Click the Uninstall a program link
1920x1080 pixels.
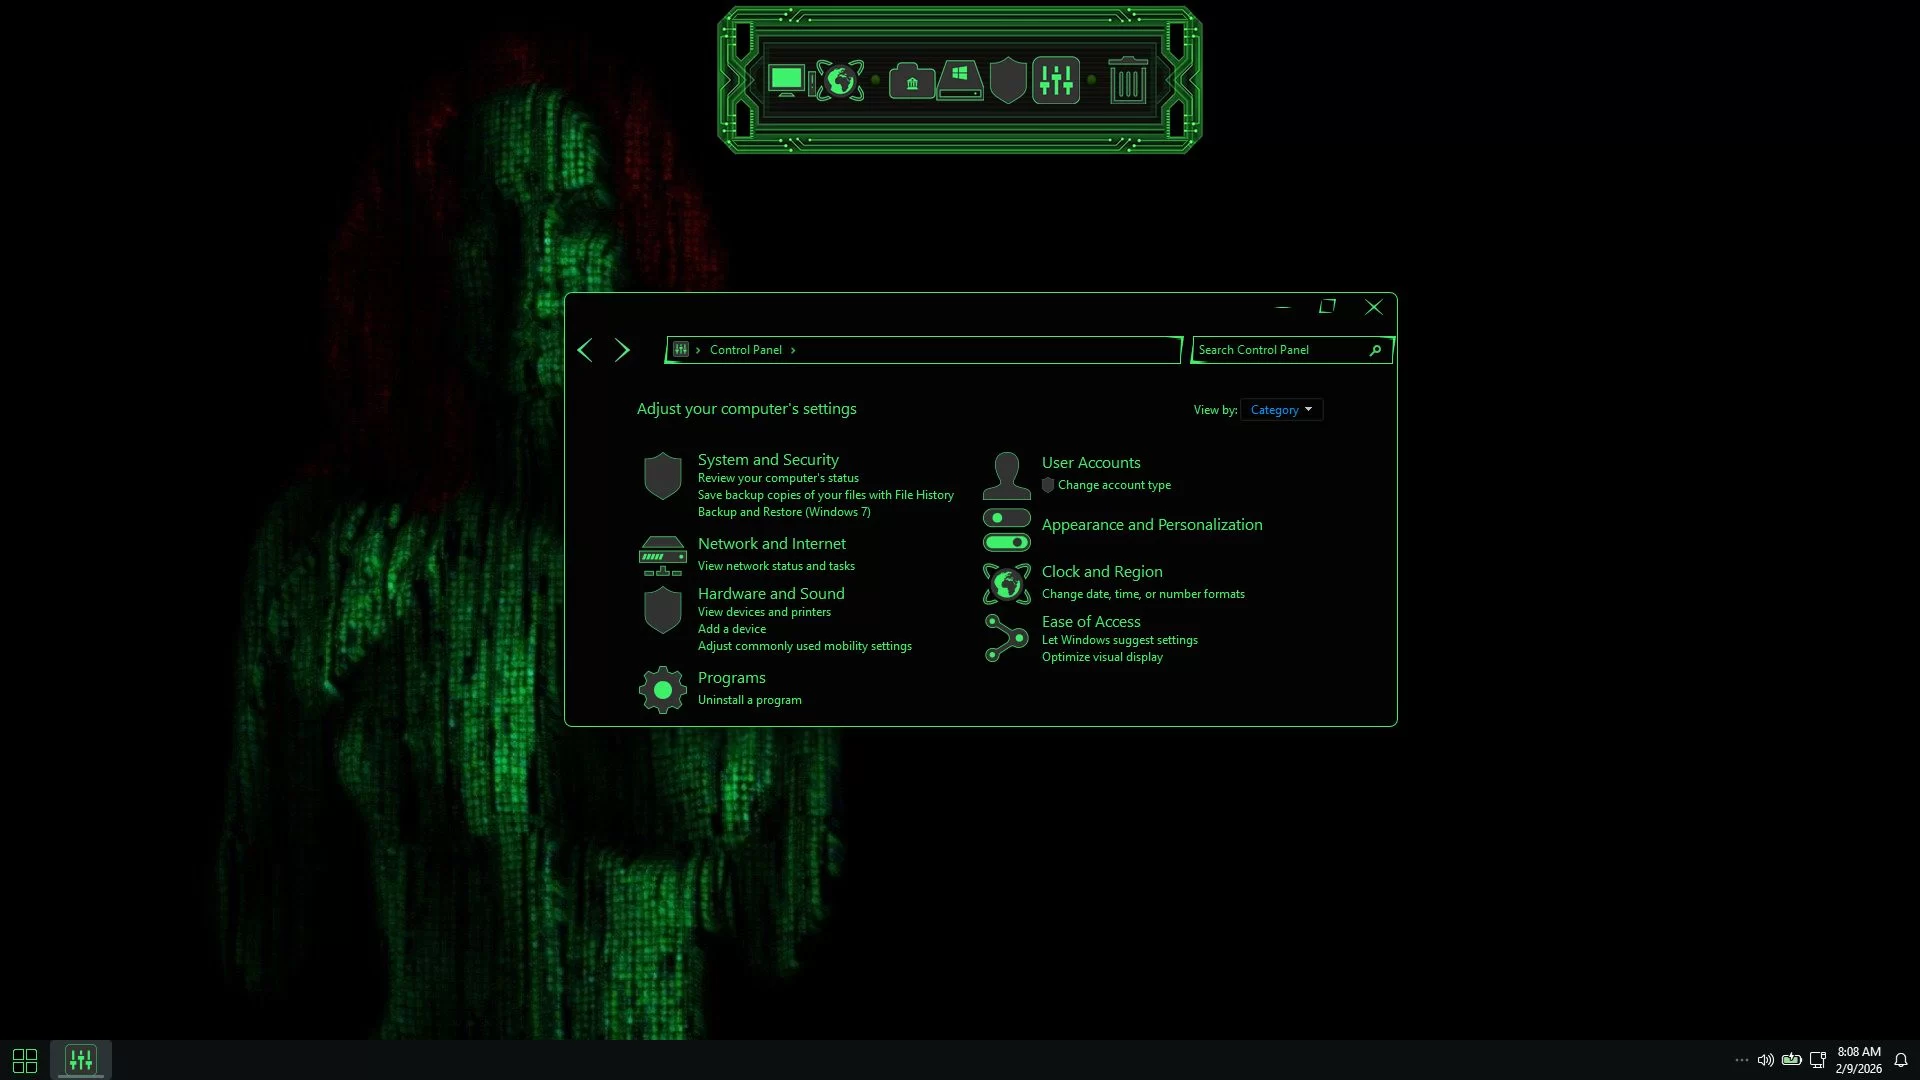point(749,700)
